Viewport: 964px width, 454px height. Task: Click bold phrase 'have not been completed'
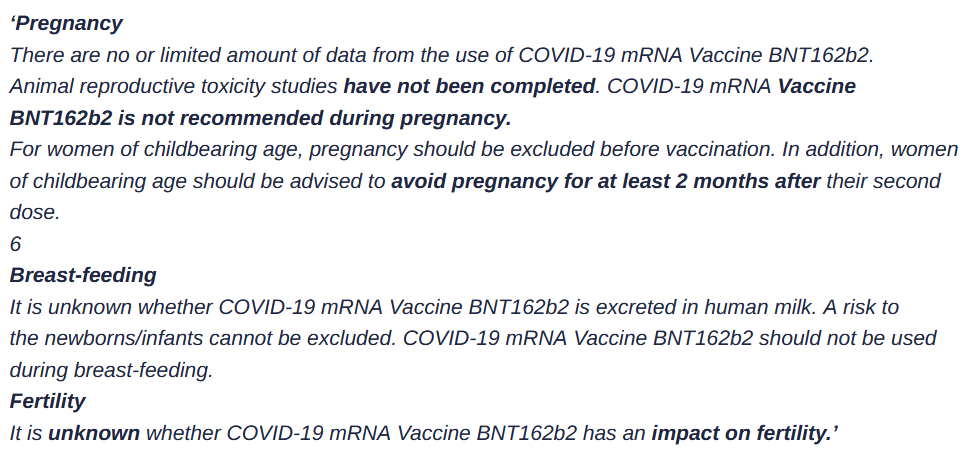468,86
